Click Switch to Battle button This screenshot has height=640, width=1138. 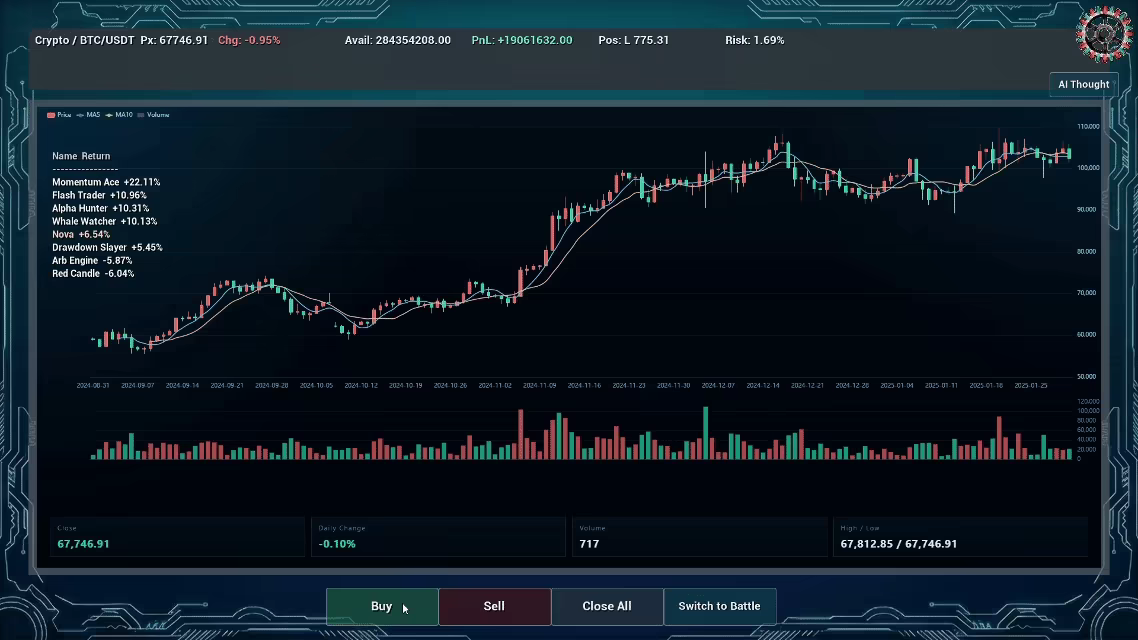pos(719,606)
